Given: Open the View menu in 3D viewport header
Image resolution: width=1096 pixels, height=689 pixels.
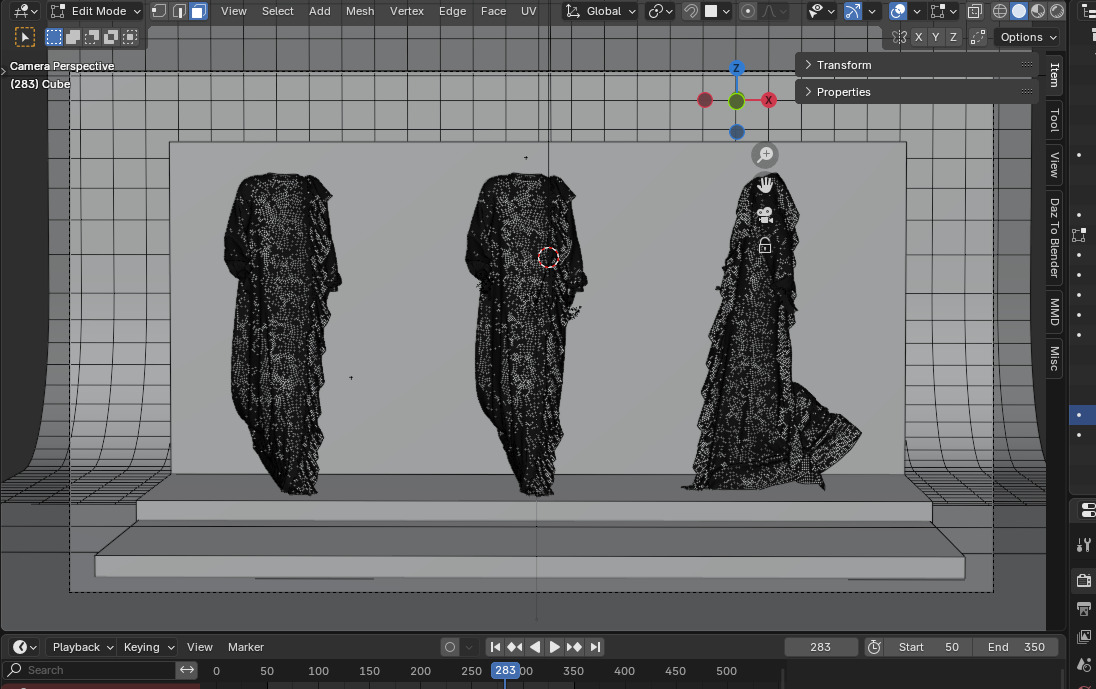Looking at the screenshot, I should pos(233,11).
